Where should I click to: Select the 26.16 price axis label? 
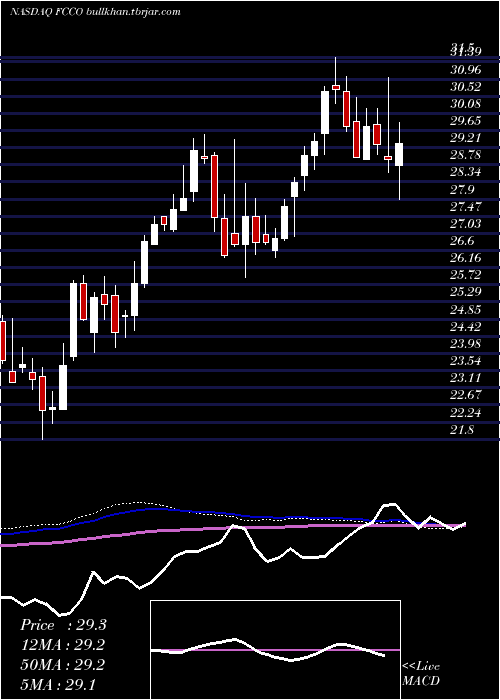click(466, 258)
